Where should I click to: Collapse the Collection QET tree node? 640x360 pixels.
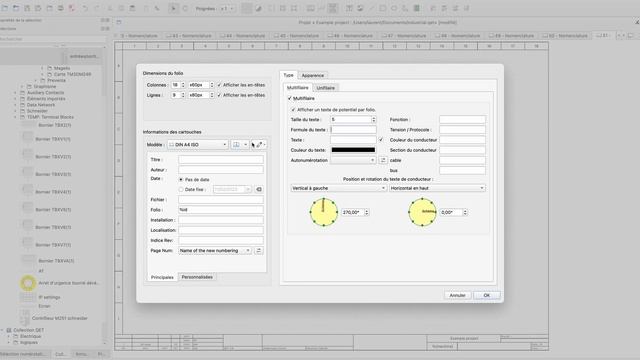[x=2, y=330]
